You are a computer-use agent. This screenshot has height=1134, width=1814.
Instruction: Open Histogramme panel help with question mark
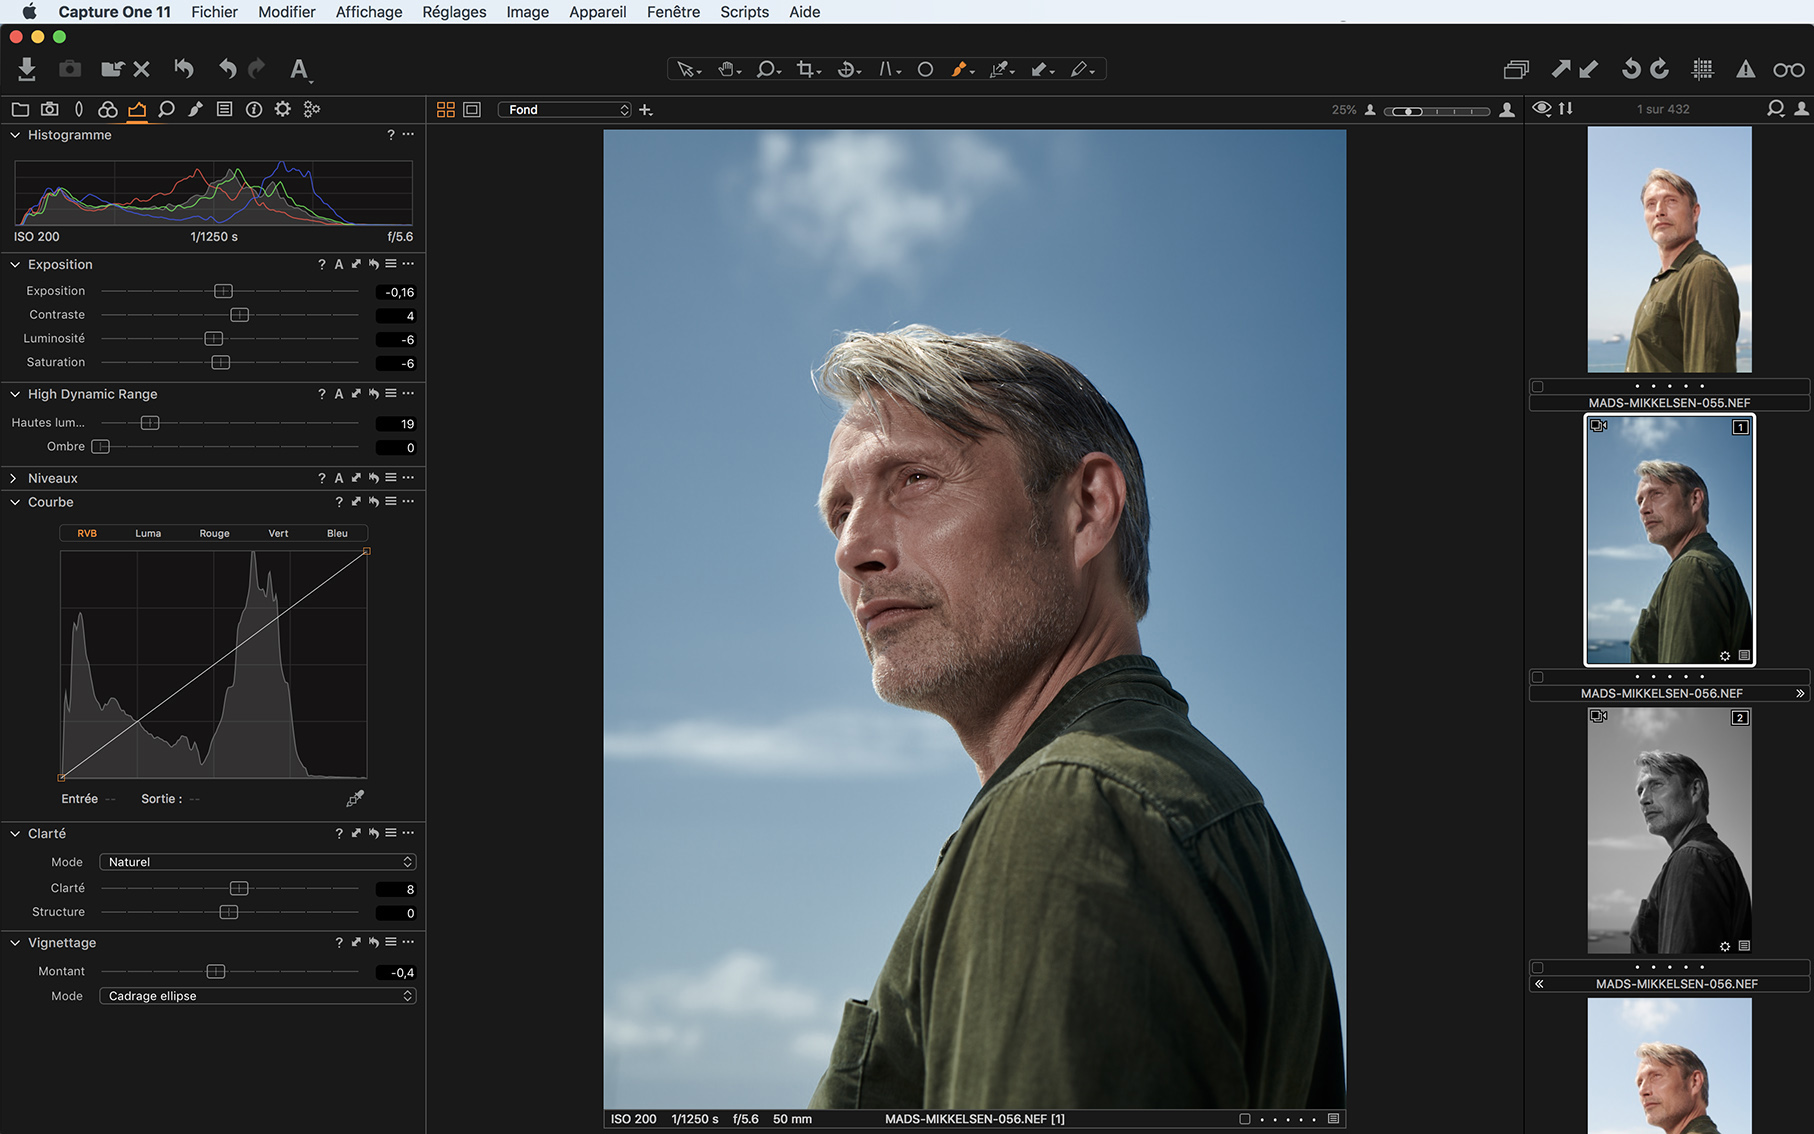[389, 134]
